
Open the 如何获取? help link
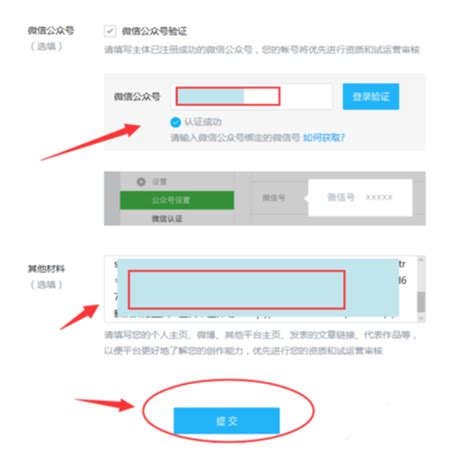[324, 137]
